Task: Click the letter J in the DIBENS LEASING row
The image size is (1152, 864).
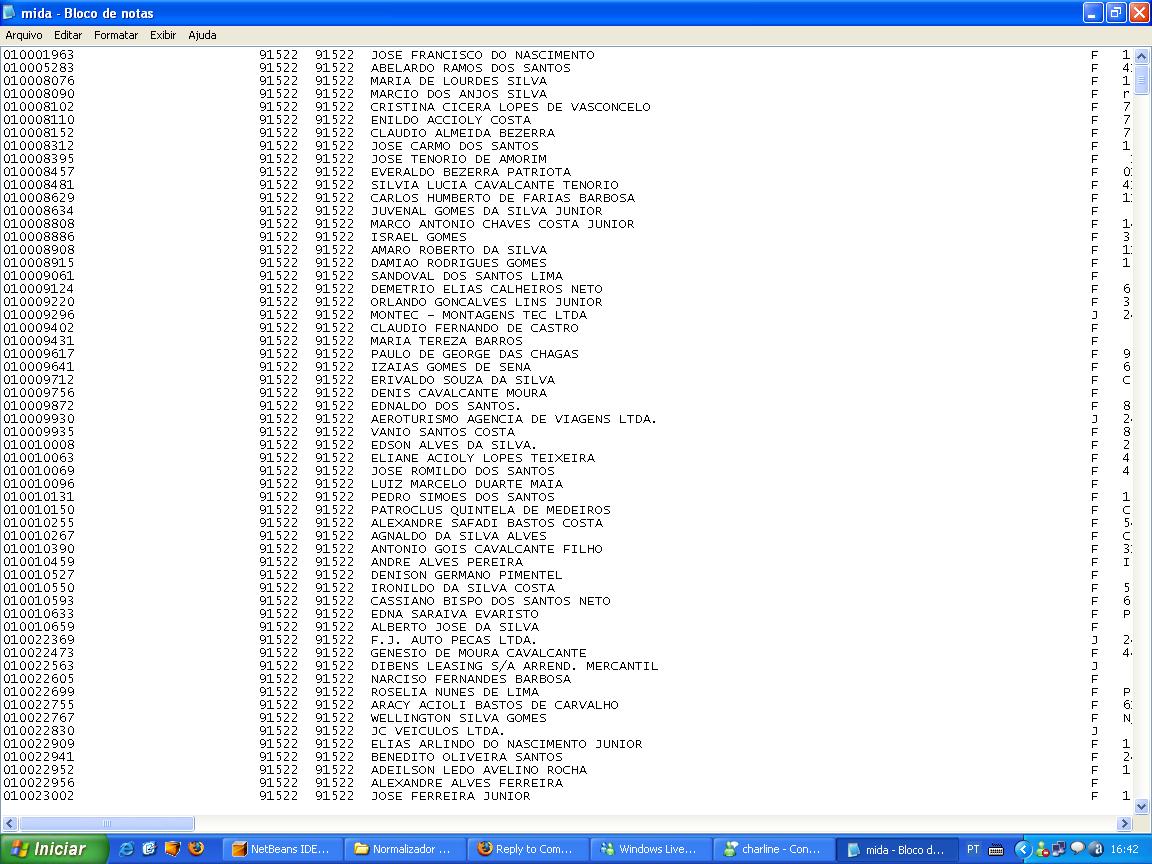Action: [x=1095, y=666]
